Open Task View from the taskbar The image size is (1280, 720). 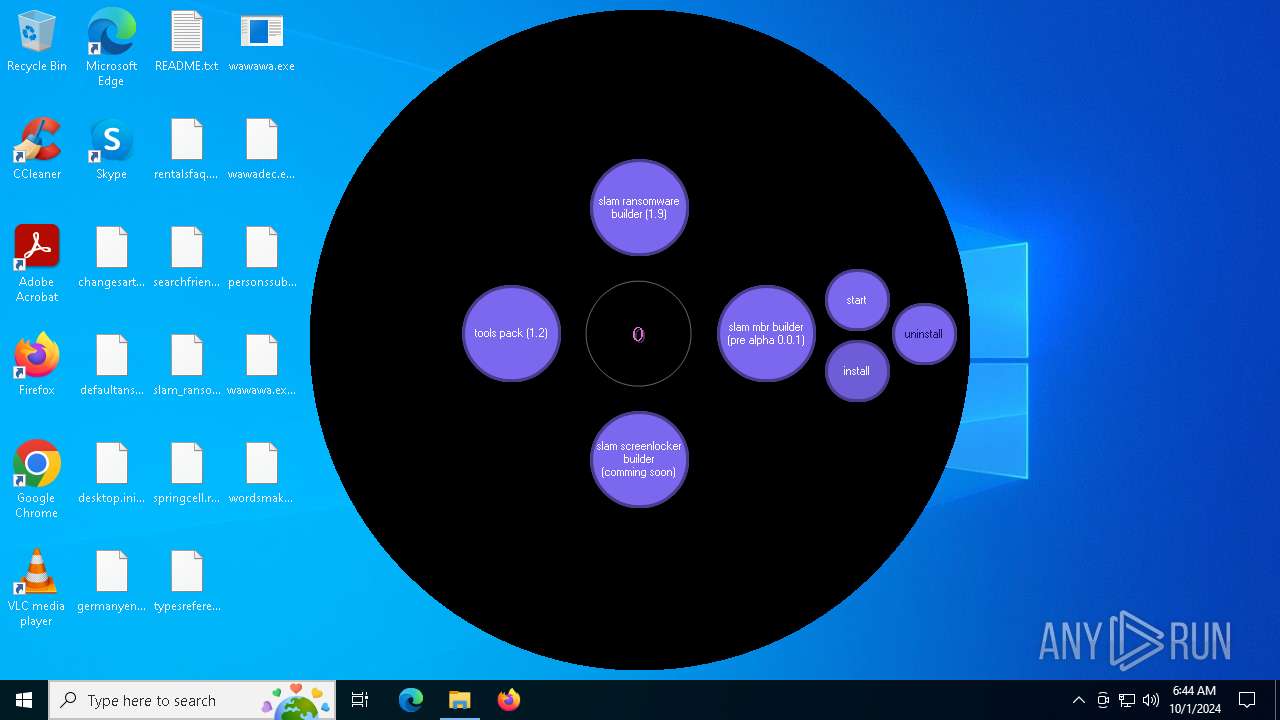point(360,700)
